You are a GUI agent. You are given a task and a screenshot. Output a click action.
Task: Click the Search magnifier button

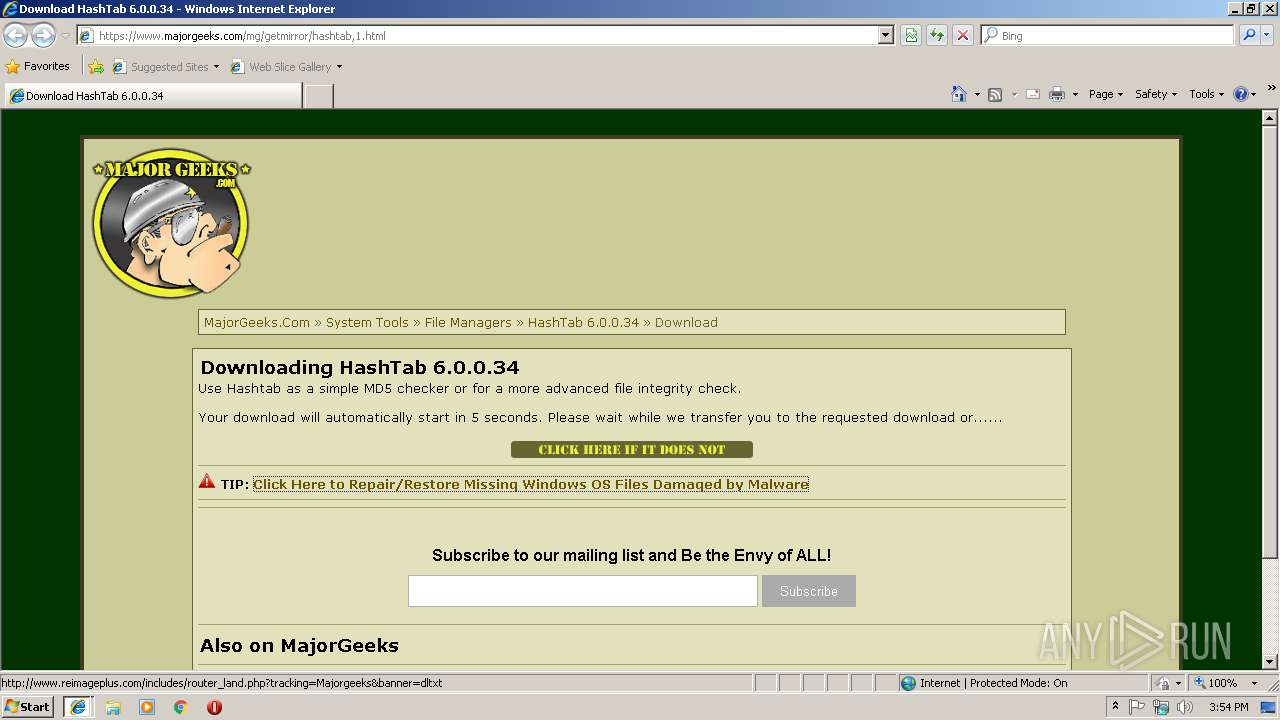click(1248, 36)
